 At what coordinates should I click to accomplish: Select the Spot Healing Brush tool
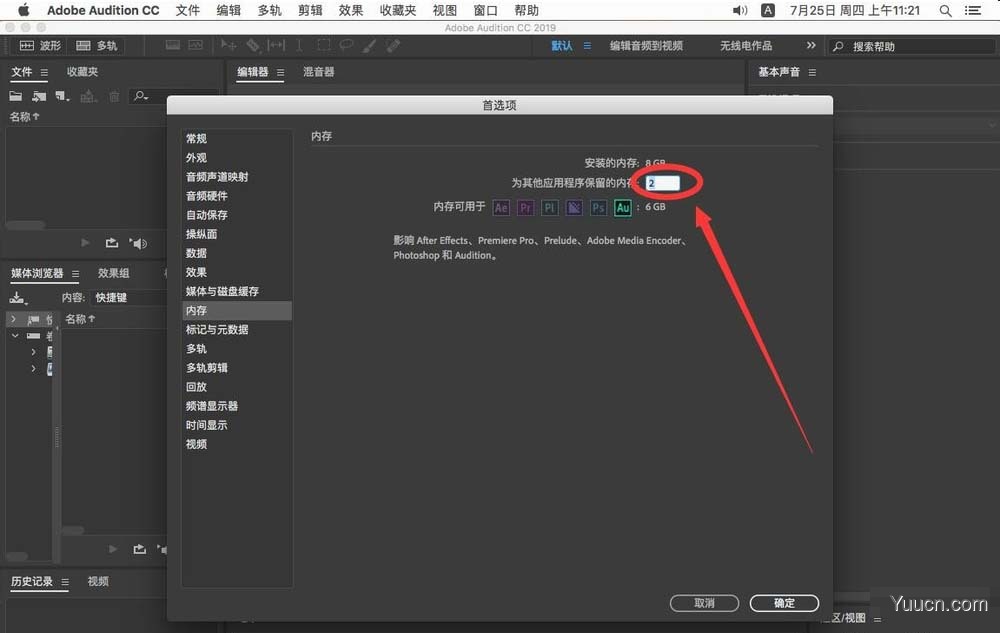(x=391, y=45)
